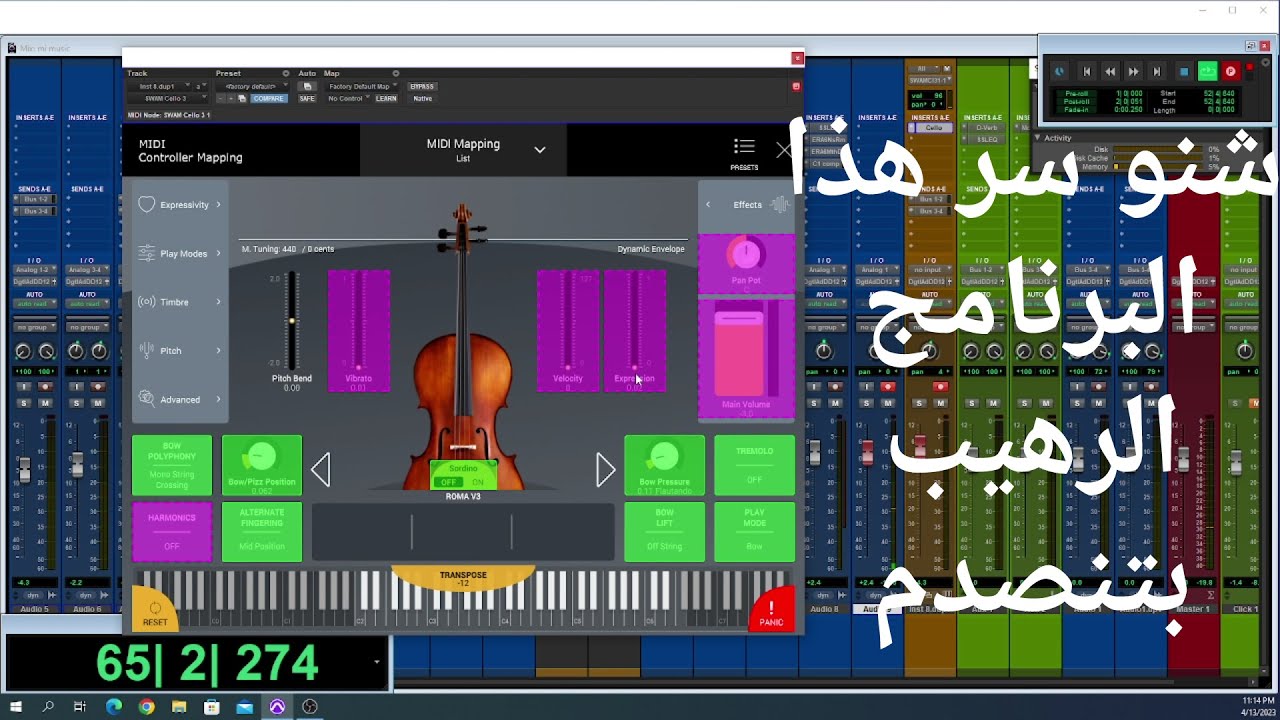1280x720 pixels.
Task: Select the next instrument with right arrow
Action: [605, 470]
